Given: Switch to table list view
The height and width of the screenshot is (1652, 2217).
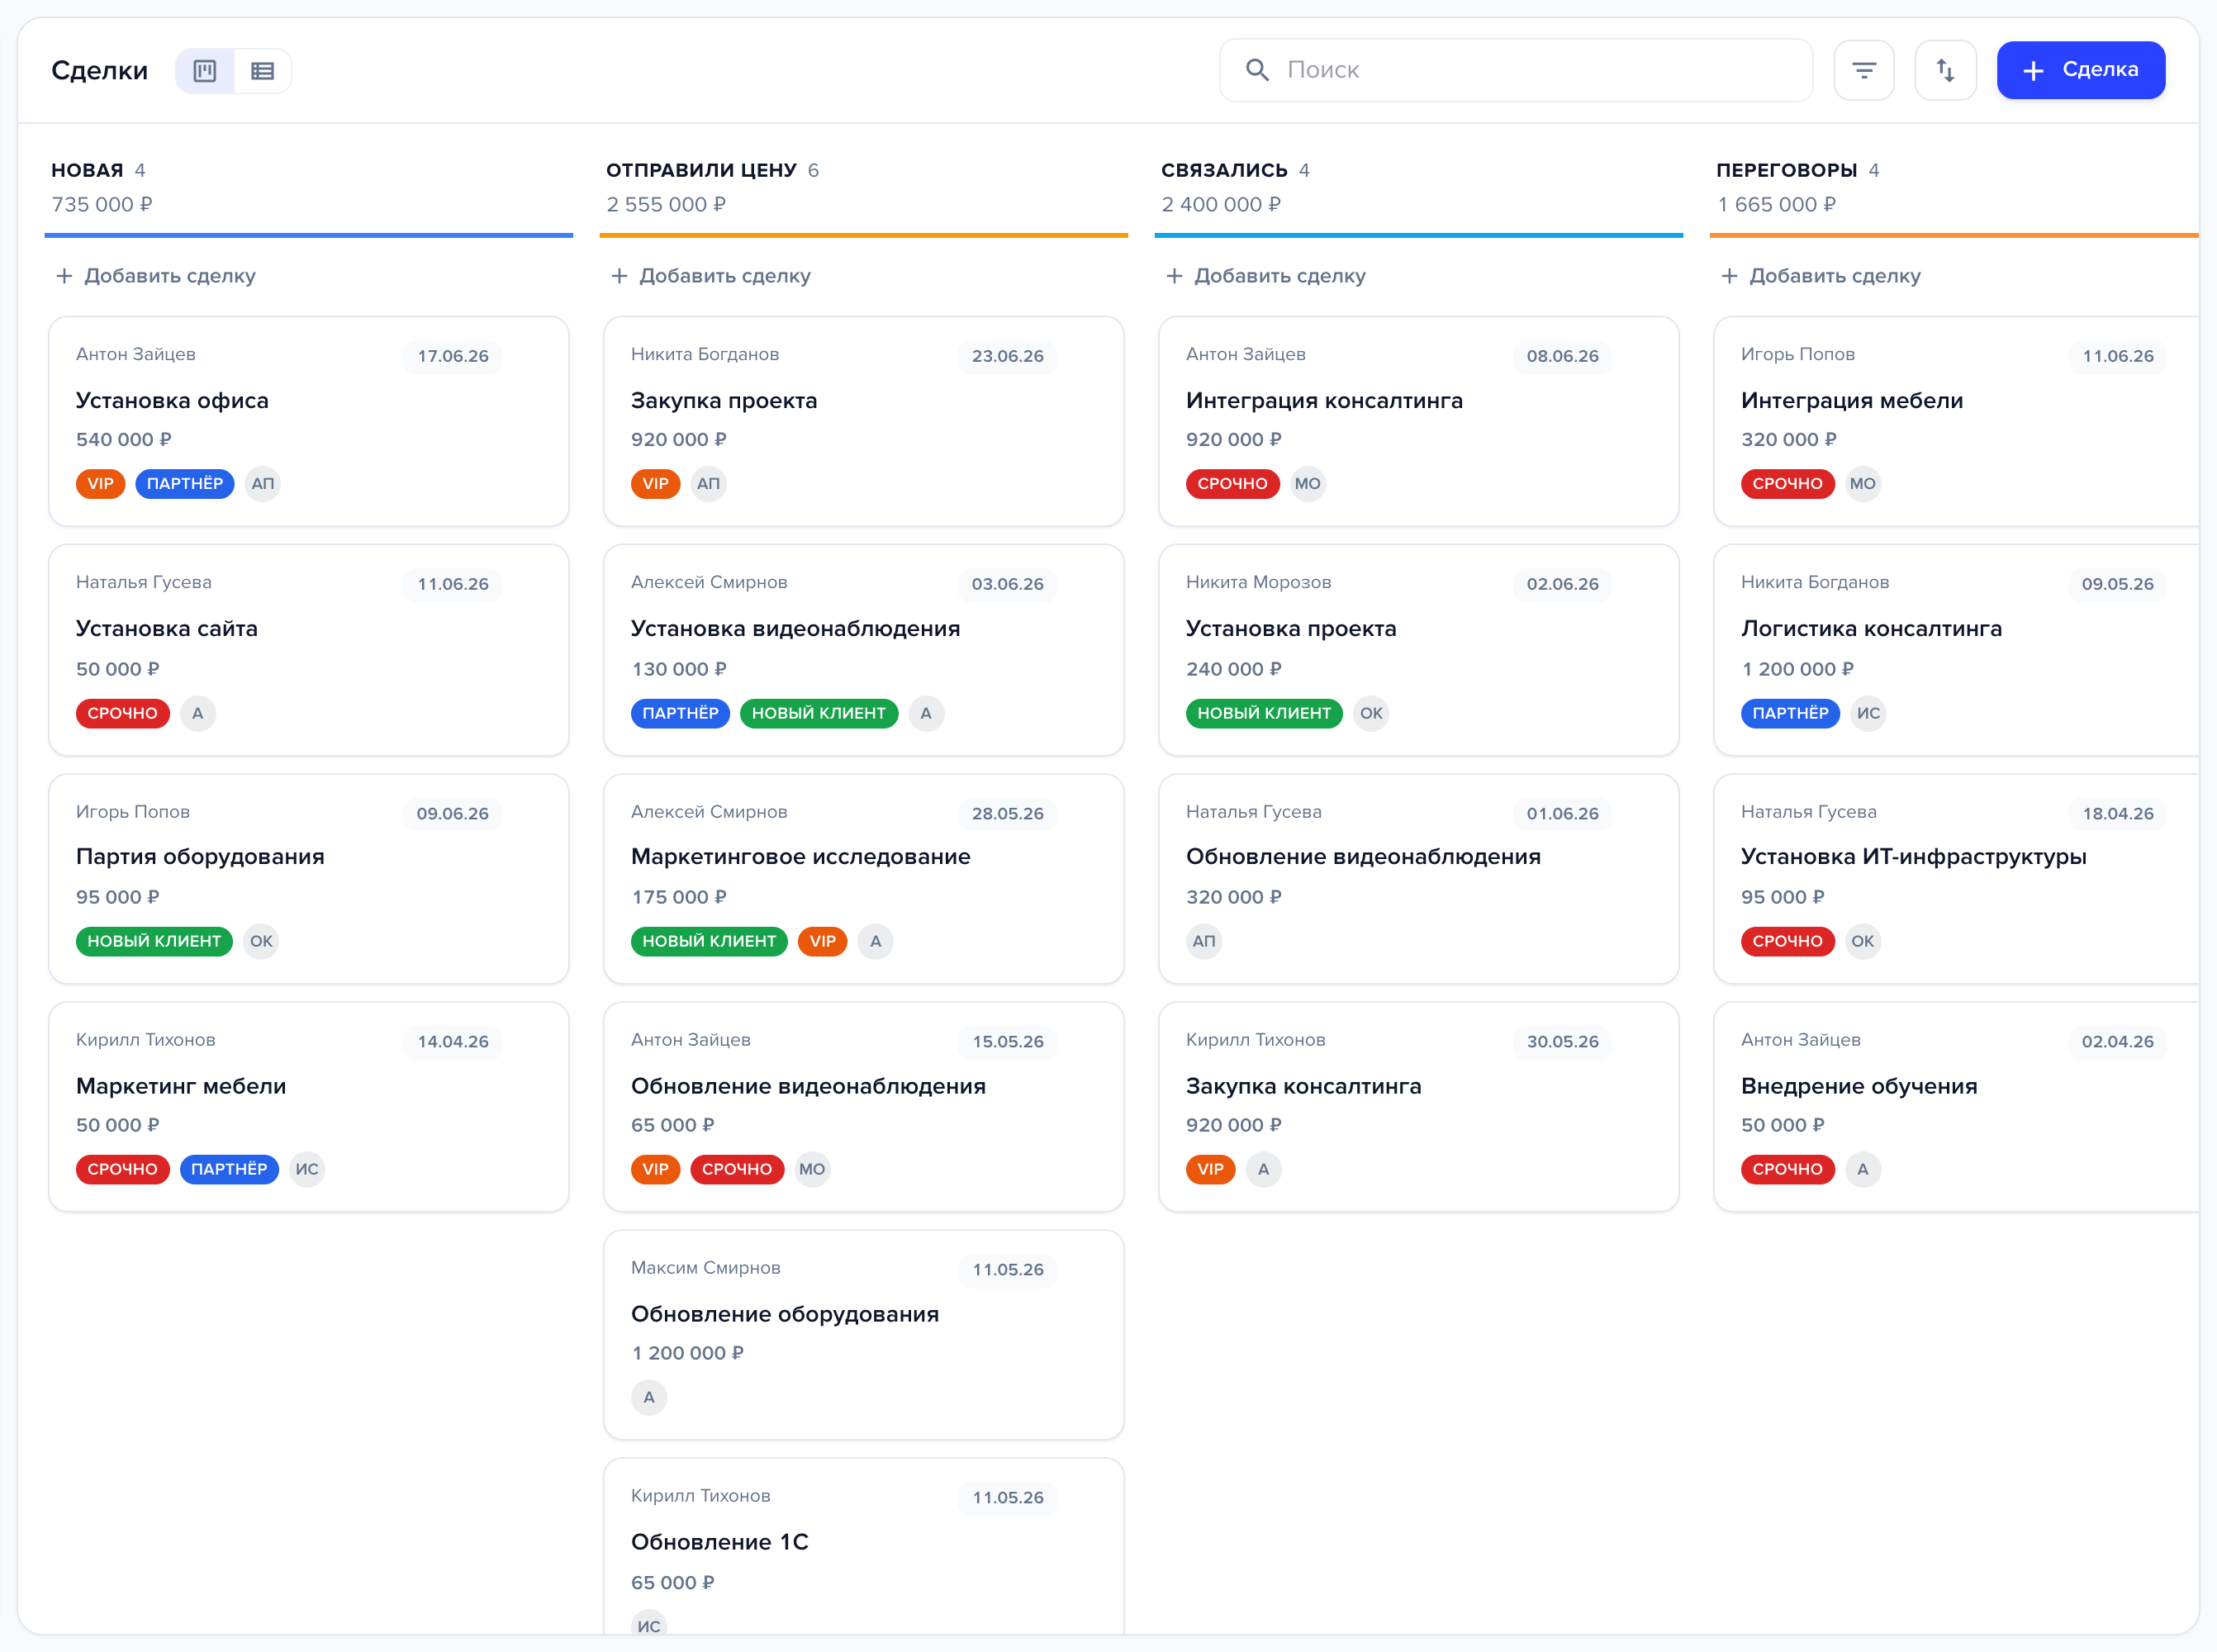Looking at the screenshot, I should coord(262,71).
